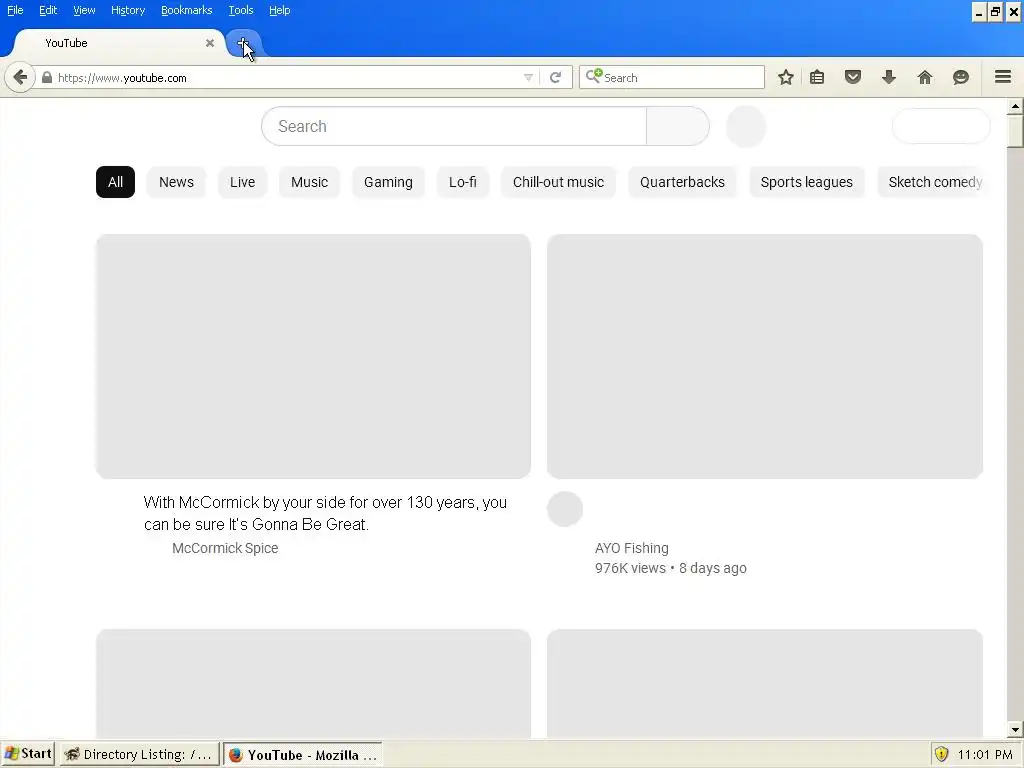Screen dimensions: 1024x768
Task: Open the URL history dropdown arrow
Action: point(528,78)
